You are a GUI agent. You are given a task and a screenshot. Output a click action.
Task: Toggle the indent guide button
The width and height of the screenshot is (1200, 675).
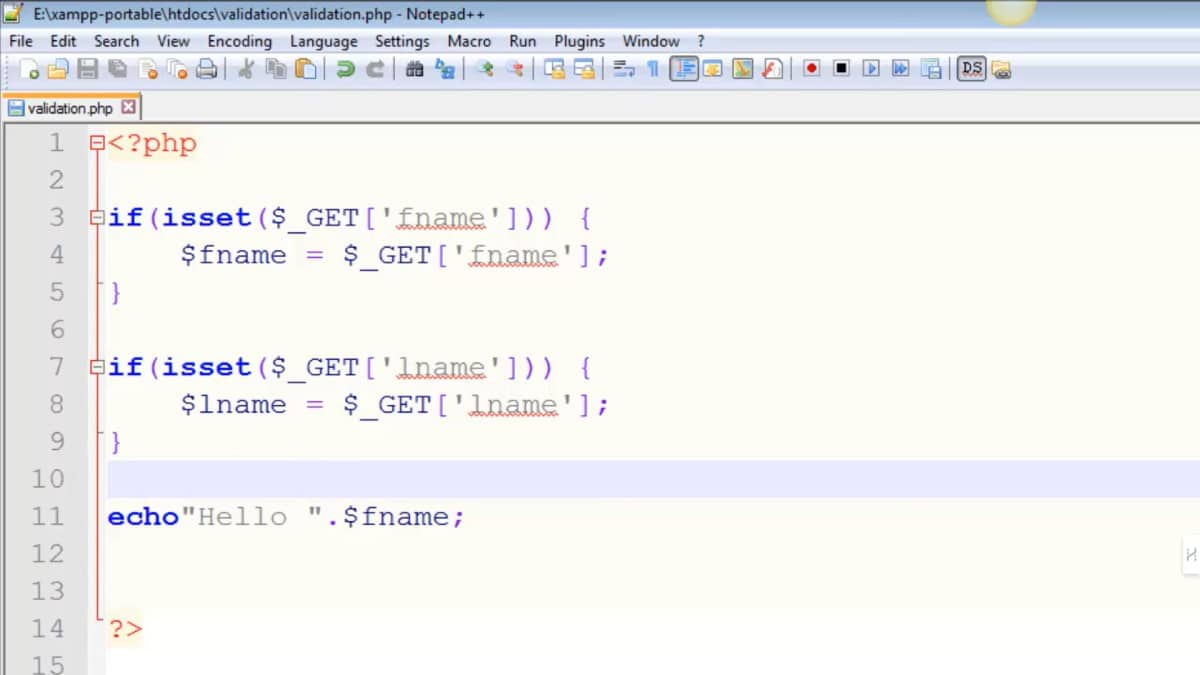684,69
